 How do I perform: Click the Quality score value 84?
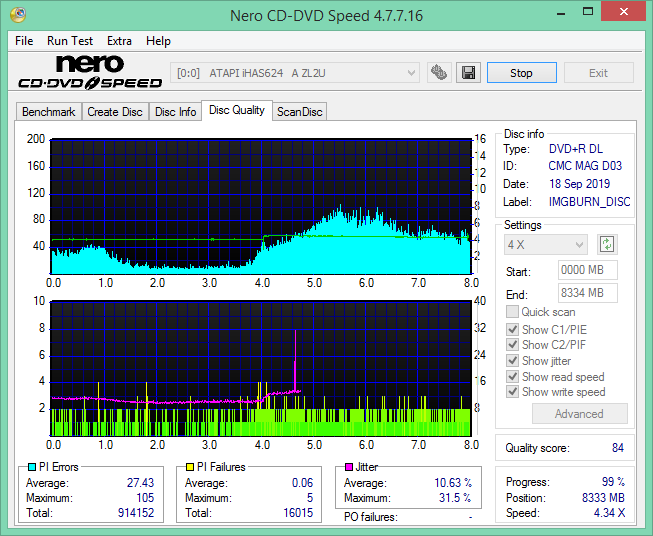coord(618,448)
